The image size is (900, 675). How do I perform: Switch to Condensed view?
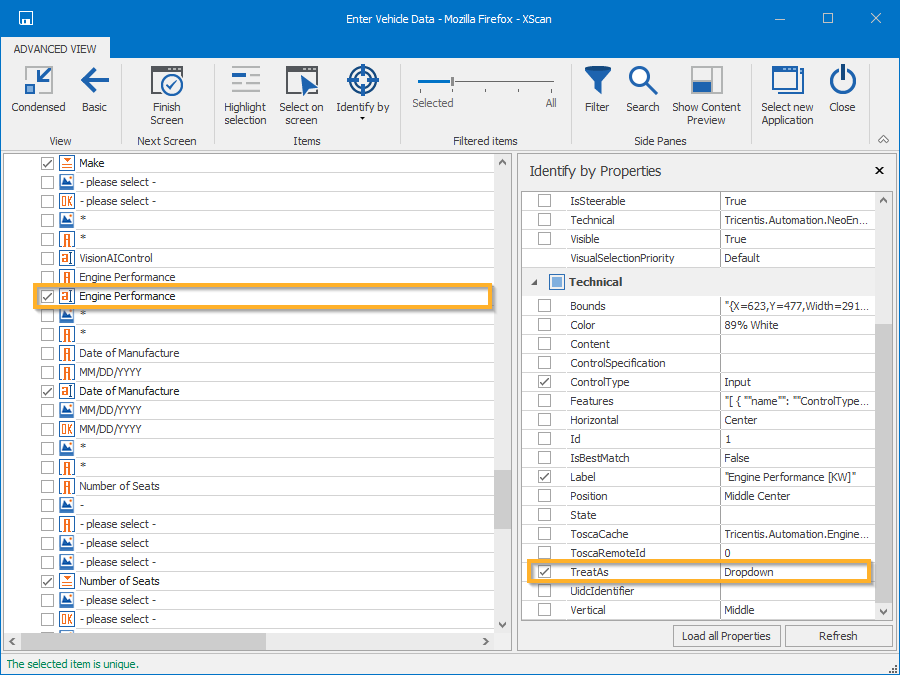[x=38, y=90]
